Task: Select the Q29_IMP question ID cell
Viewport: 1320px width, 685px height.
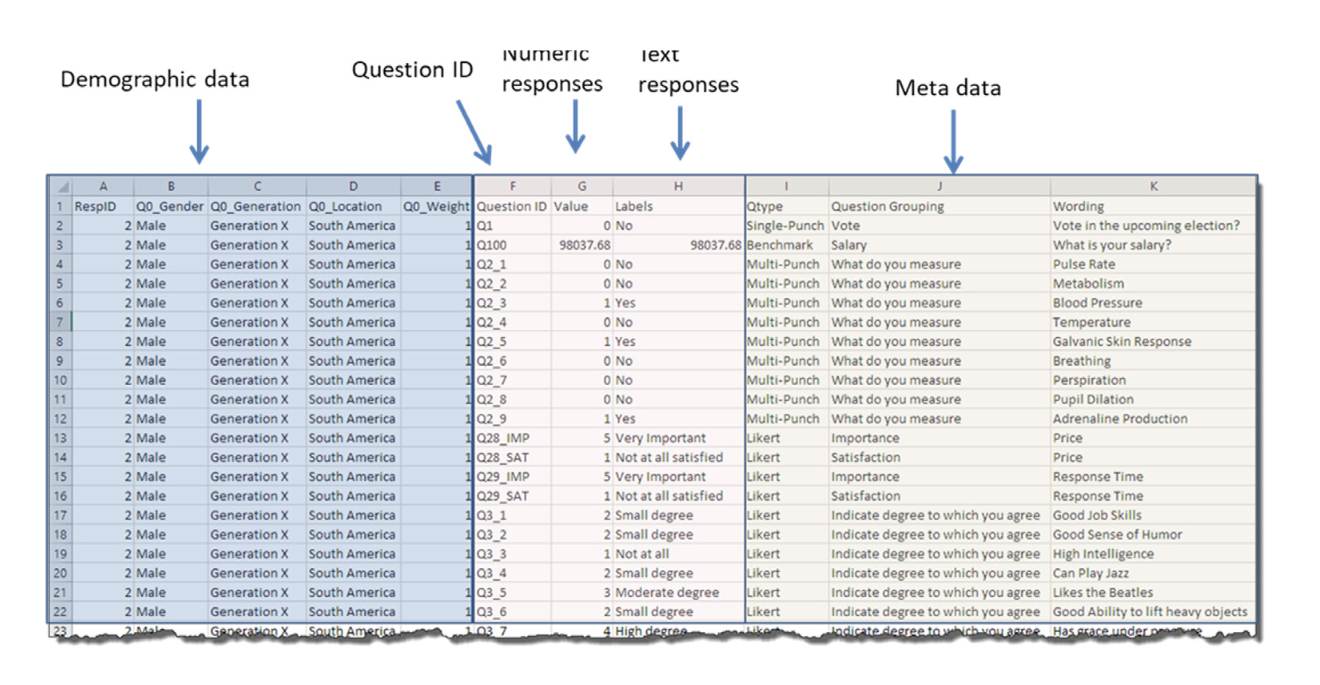Action: tap(513, 477)
